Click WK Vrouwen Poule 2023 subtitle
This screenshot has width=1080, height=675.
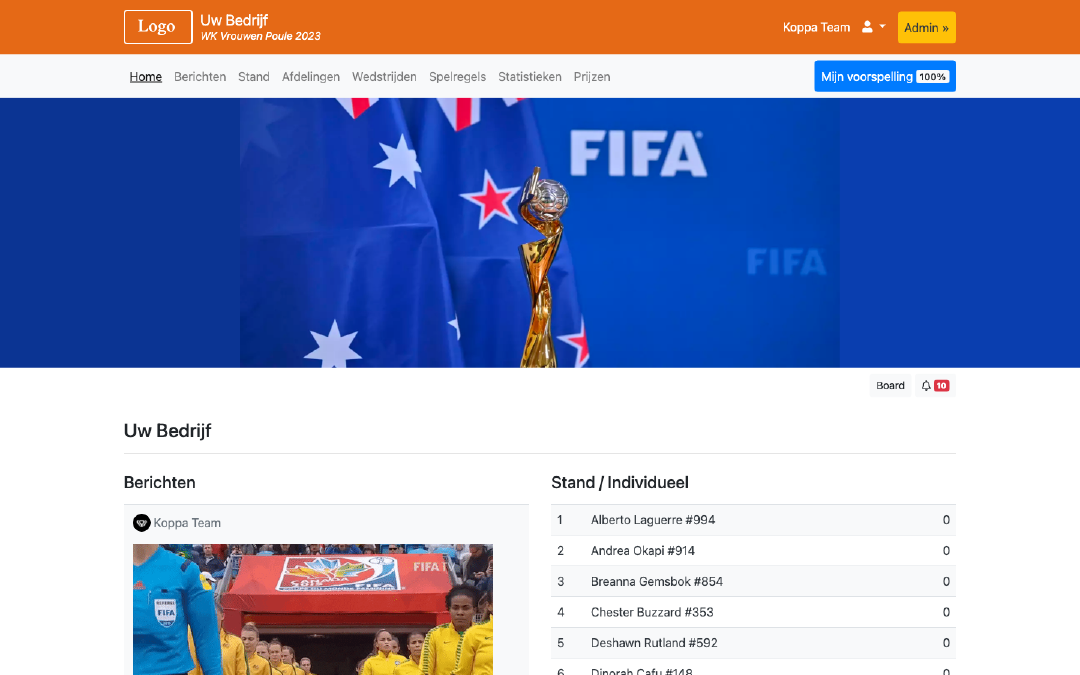click(260, 37)
